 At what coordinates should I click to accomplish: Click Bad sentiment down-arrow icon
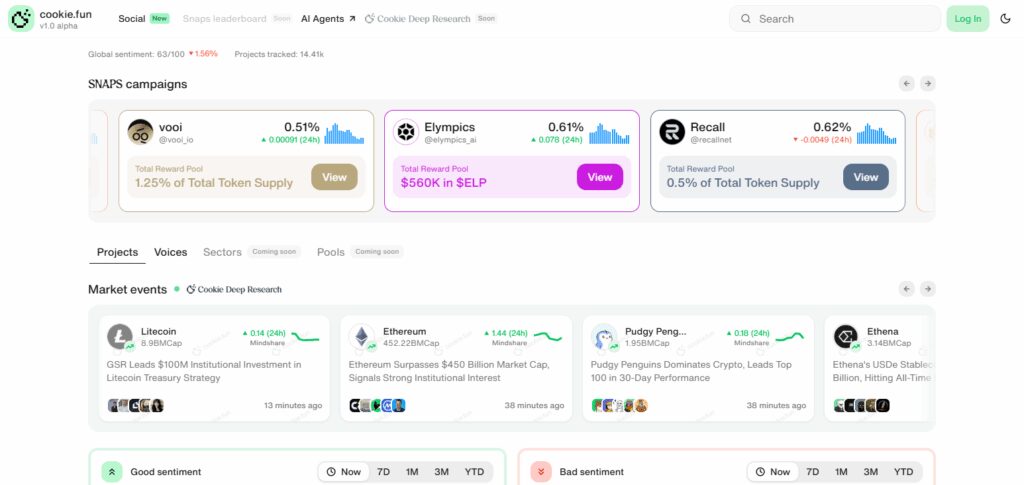541,472
